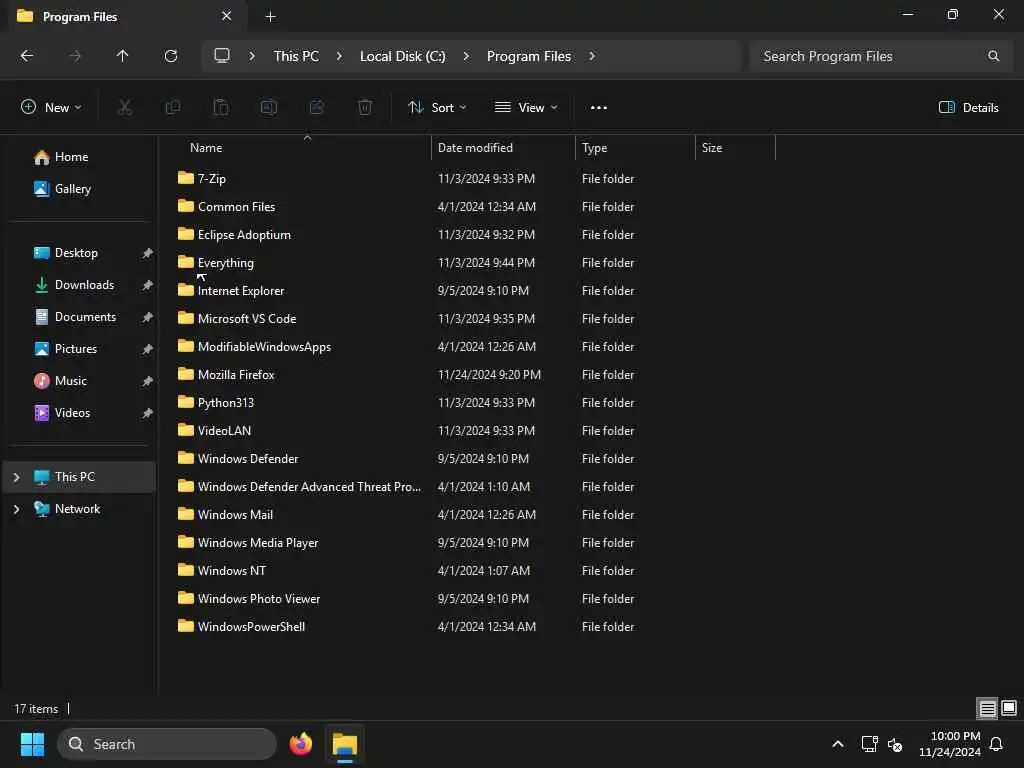This screenshot has width=1024, height=768.
Task: Unpin Music using its pin icon
Action: (148, 381)
